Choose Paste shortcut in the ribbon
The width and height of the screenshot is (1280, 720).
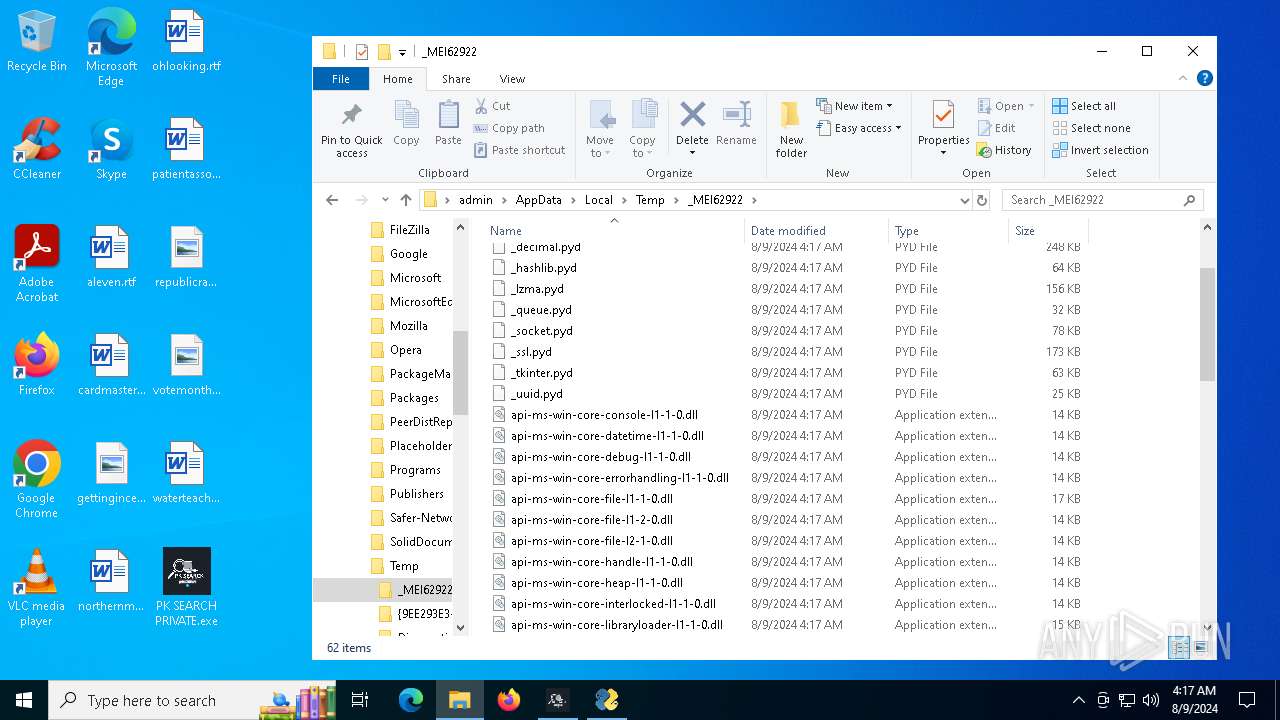pyautogui.click(x=520, y=150)
